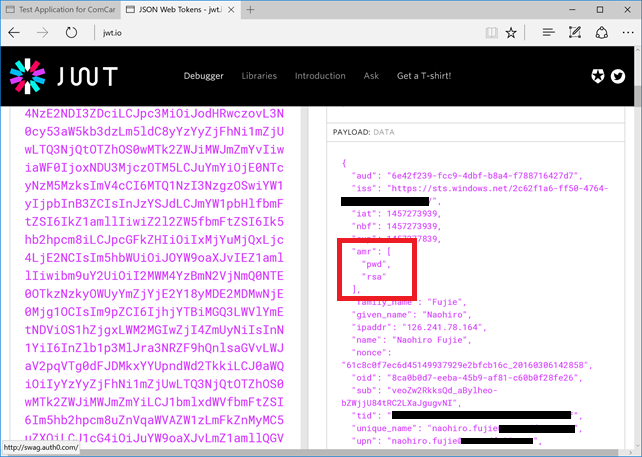Click the "nbf" 1457273939 value
Viewport: 642px width, 457px height.
pyautogui.click(x=411, y=227)
